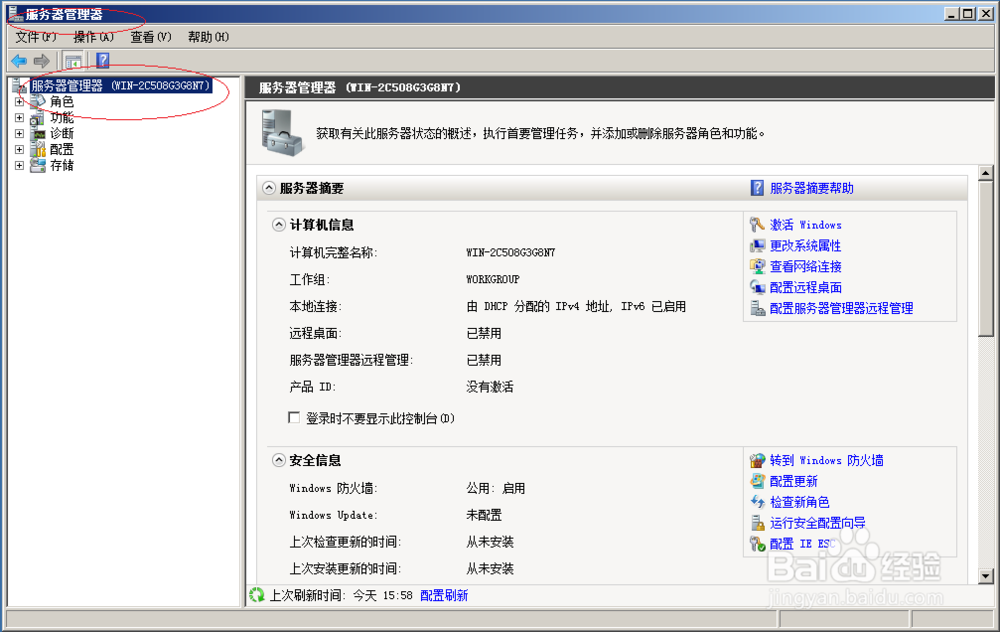Image resolution: width=1000 pixels, height=632 pixels.
Task: Collapse the 服务器摘要 section
Action: click(269, 188)
